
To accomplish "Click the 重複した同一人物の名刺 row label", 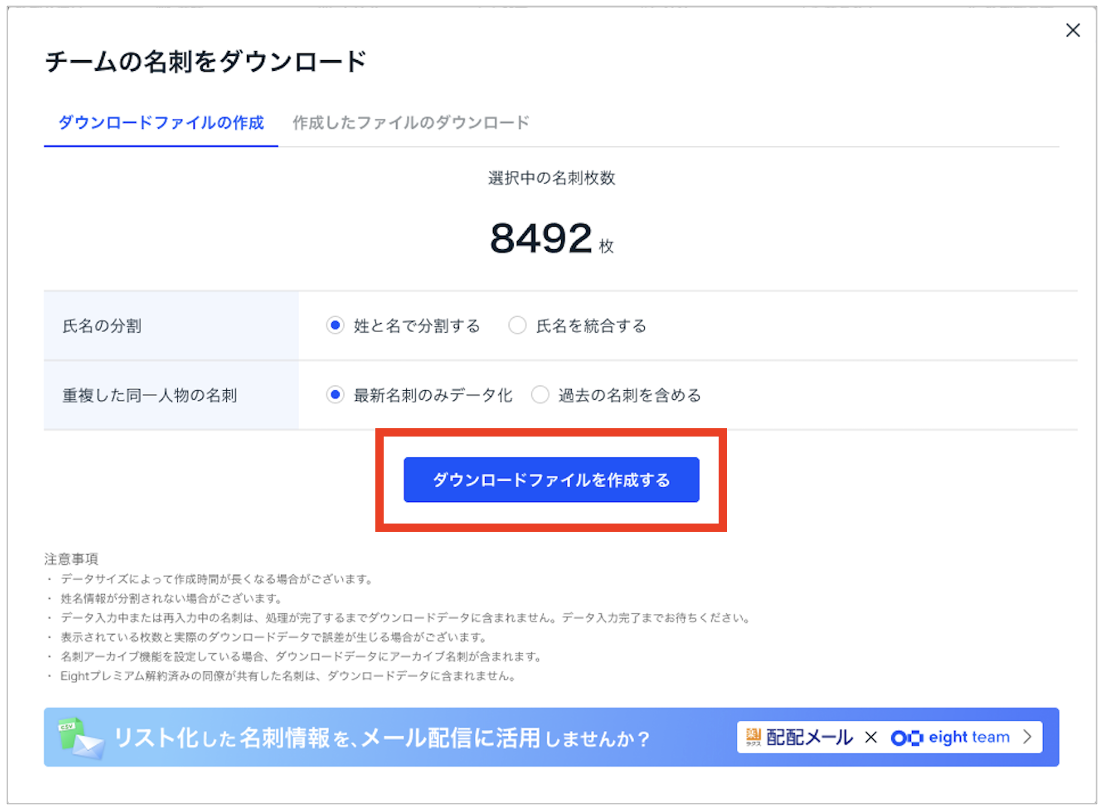I will pos(150,395).
